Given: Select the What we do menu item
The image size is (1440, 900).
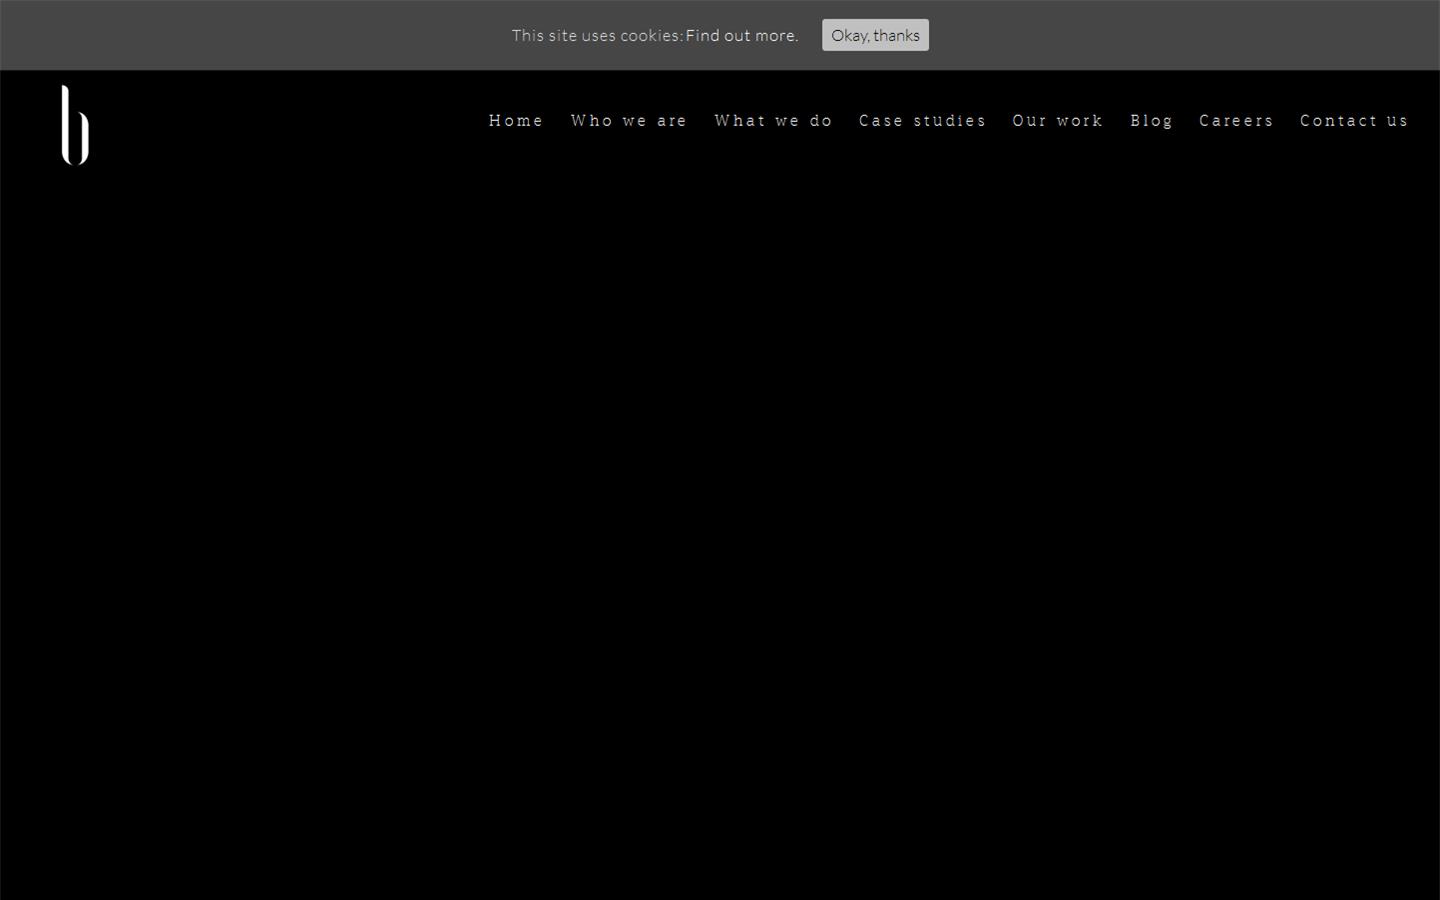Looking at the screenshot, I should pyautogui.click(x=773, y=120).
